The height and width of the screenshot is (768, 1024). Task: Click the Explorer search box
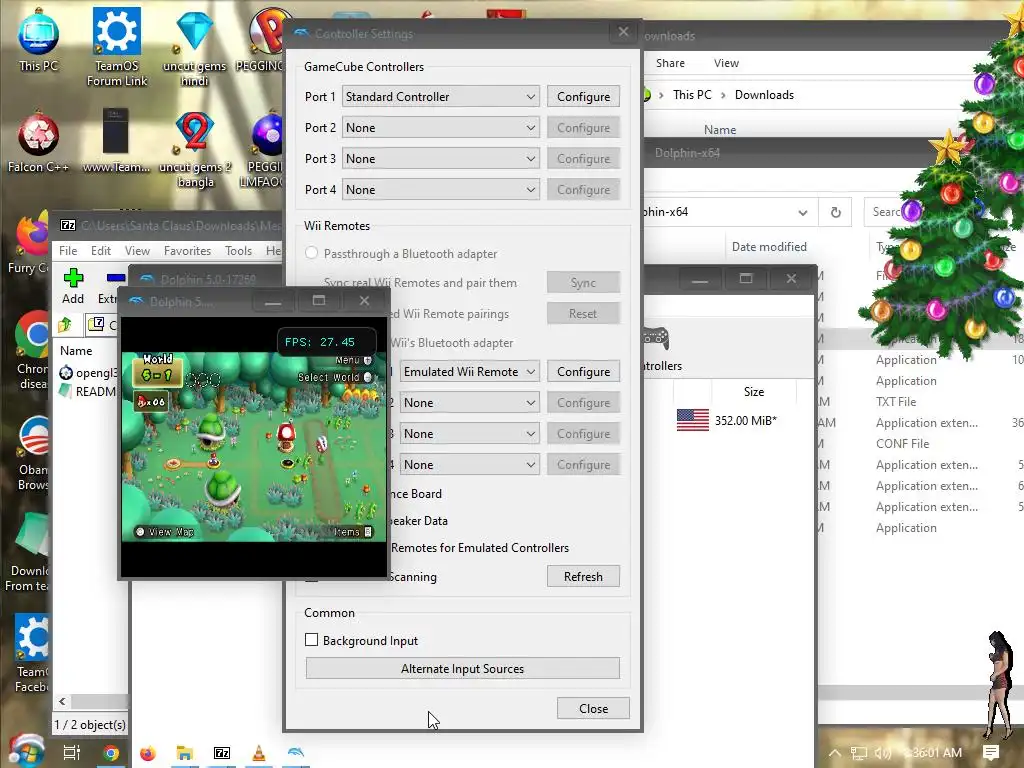click(885, 212)
